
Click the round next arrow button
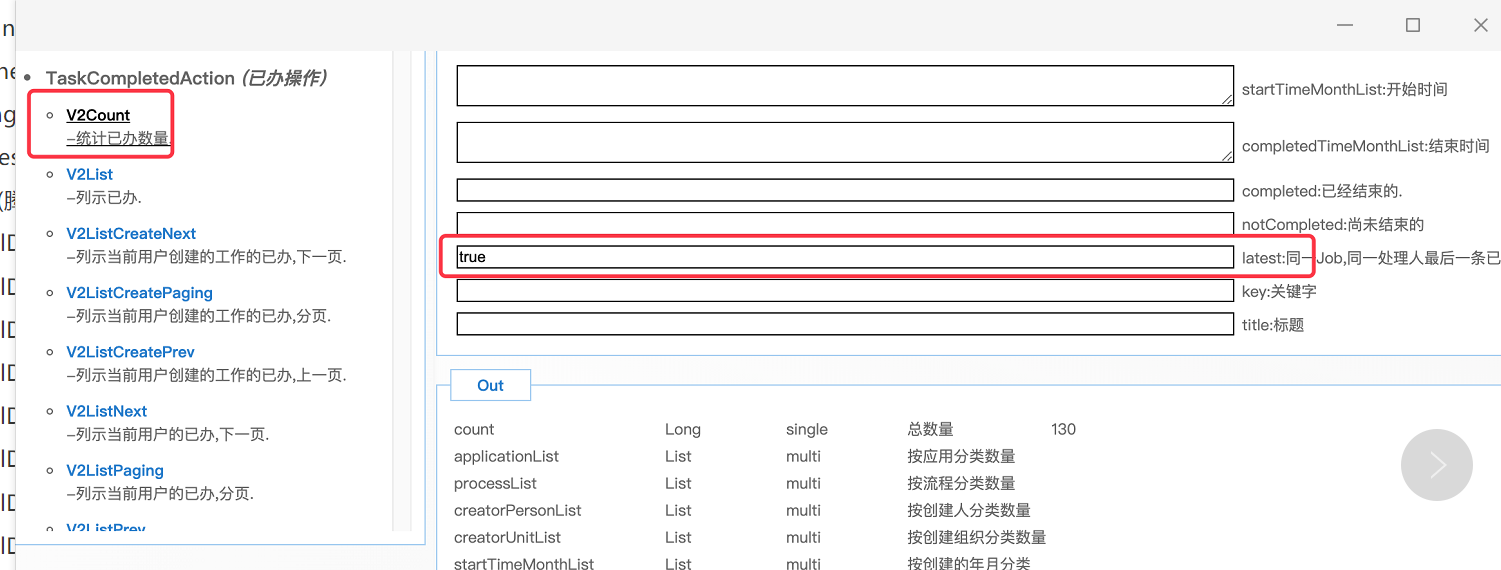coord(1437,465)
